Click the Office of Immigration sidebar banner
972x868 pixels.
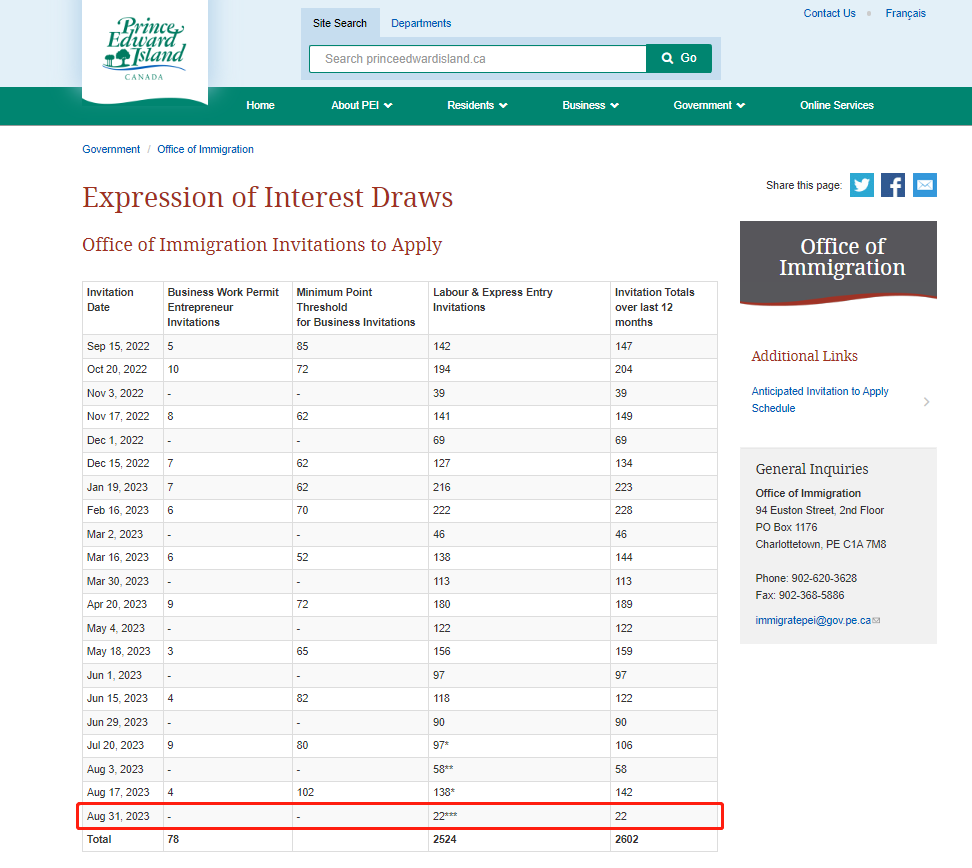pyautogui.click(x=838, y=262)
